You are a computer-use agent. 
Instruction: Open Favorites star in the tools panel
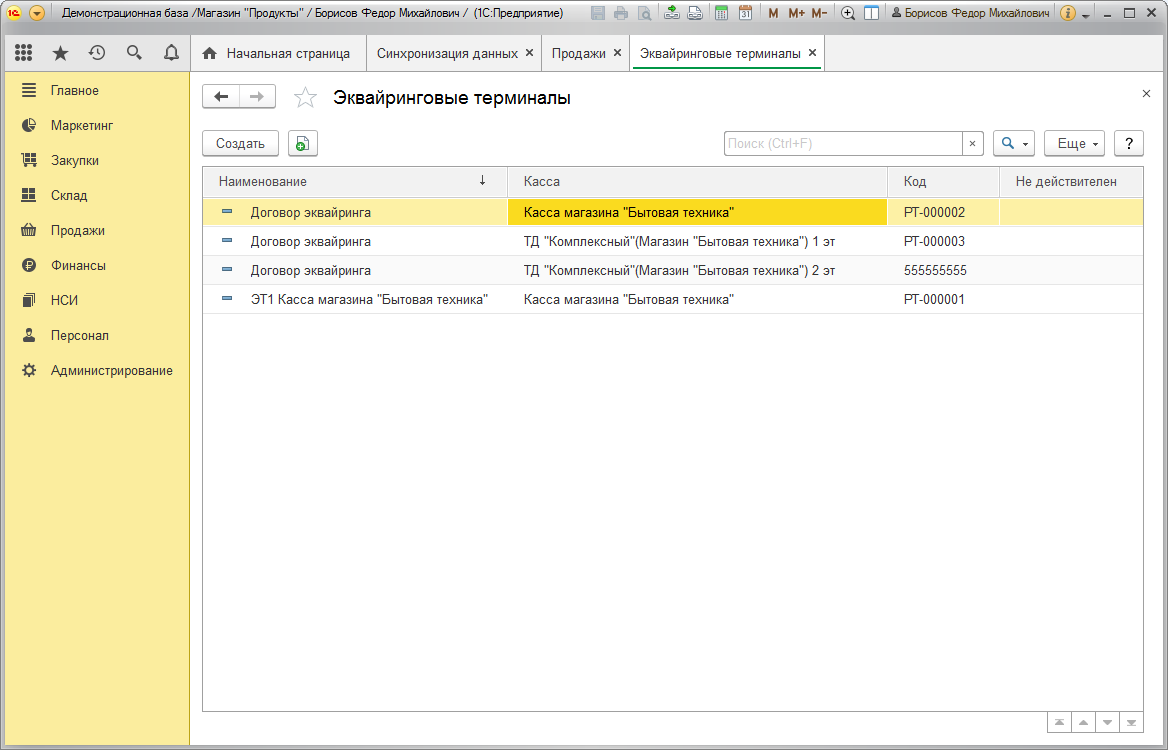pyautogui.click(x=60, y=53)
